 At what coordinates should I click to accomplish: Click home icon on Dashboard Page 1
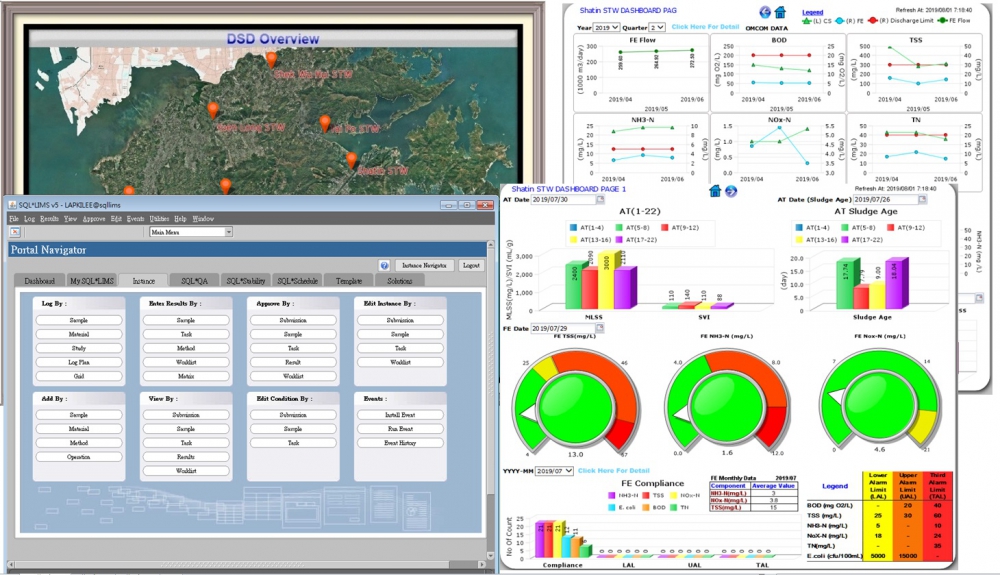715,190
